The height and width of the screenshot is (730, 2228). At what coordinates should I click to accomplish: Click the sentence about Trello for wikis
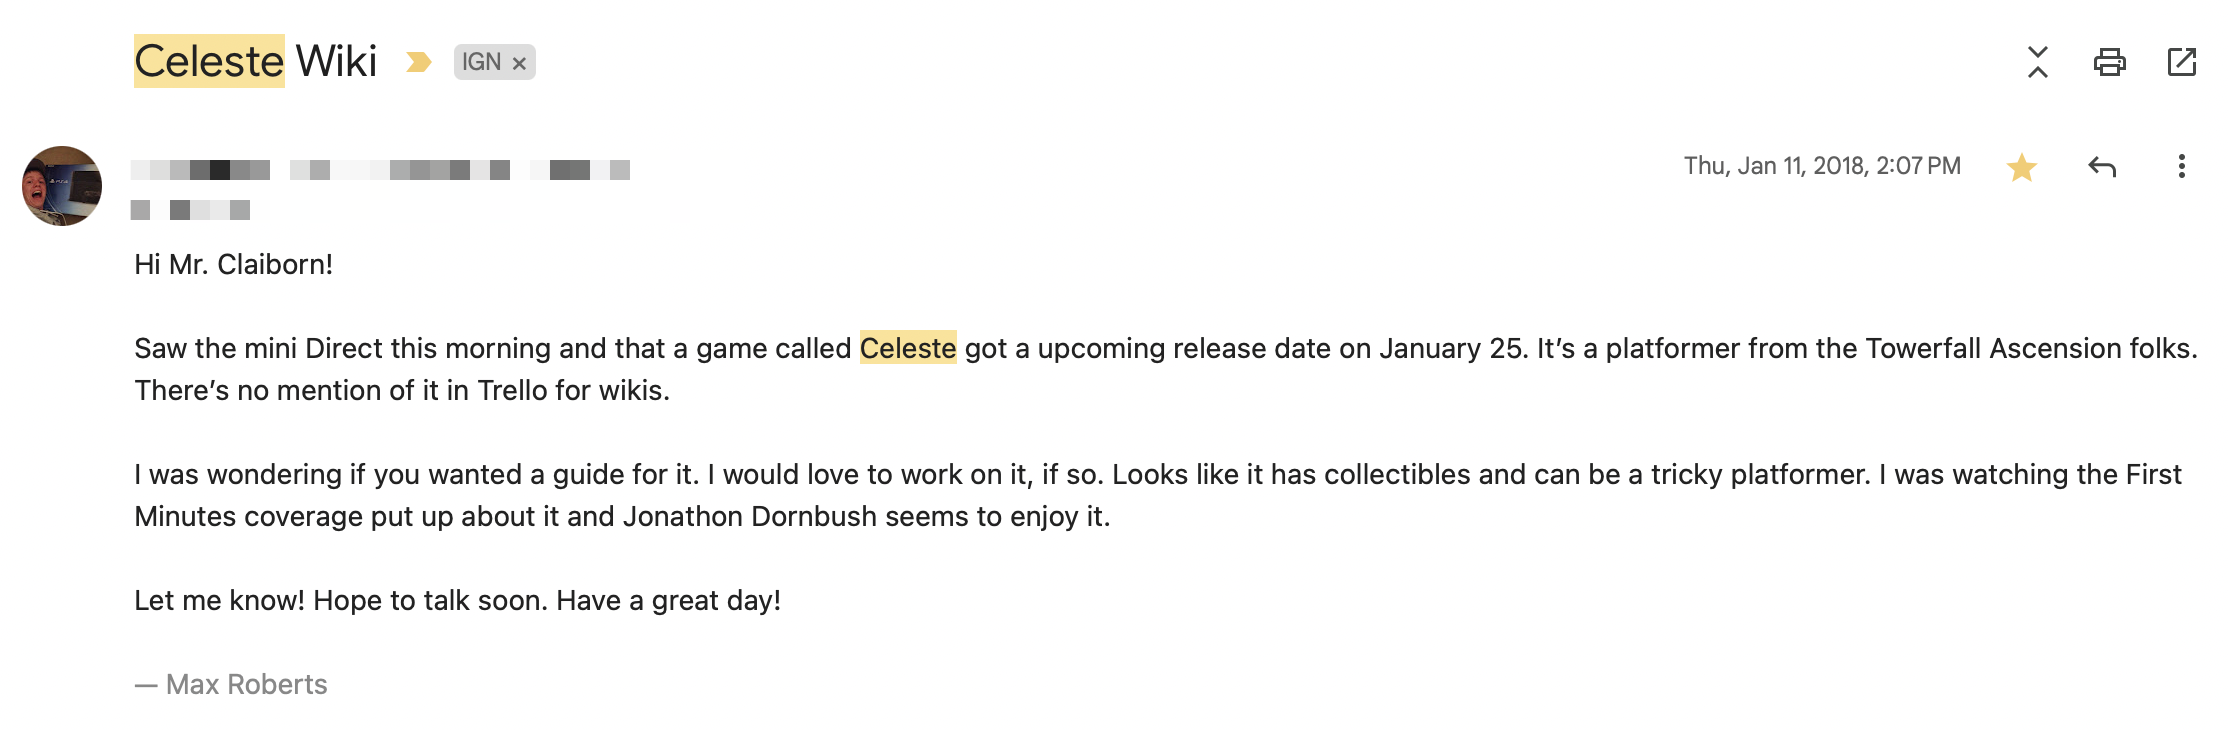pos(401,390)
